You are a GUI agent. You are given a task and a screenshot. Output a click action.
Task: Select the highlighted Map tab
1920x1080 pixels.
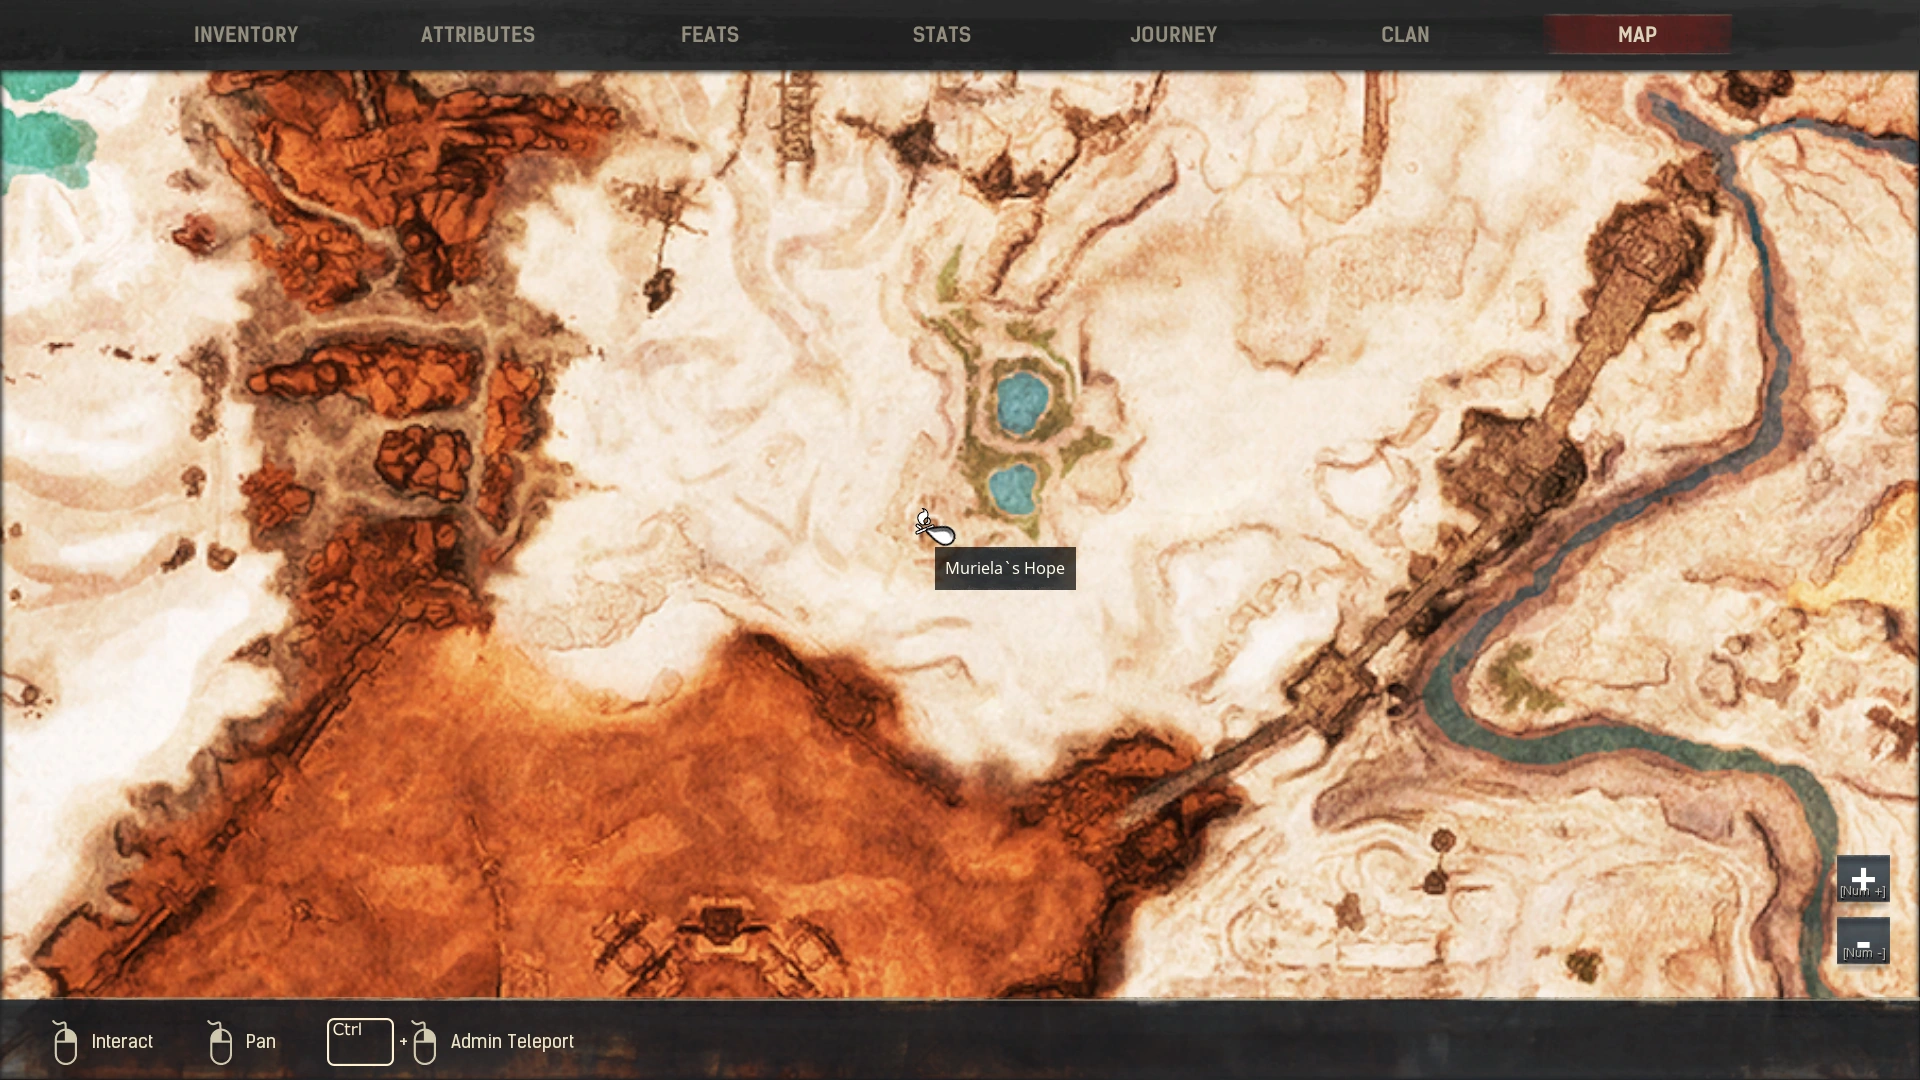click(x=1637, y=35)
